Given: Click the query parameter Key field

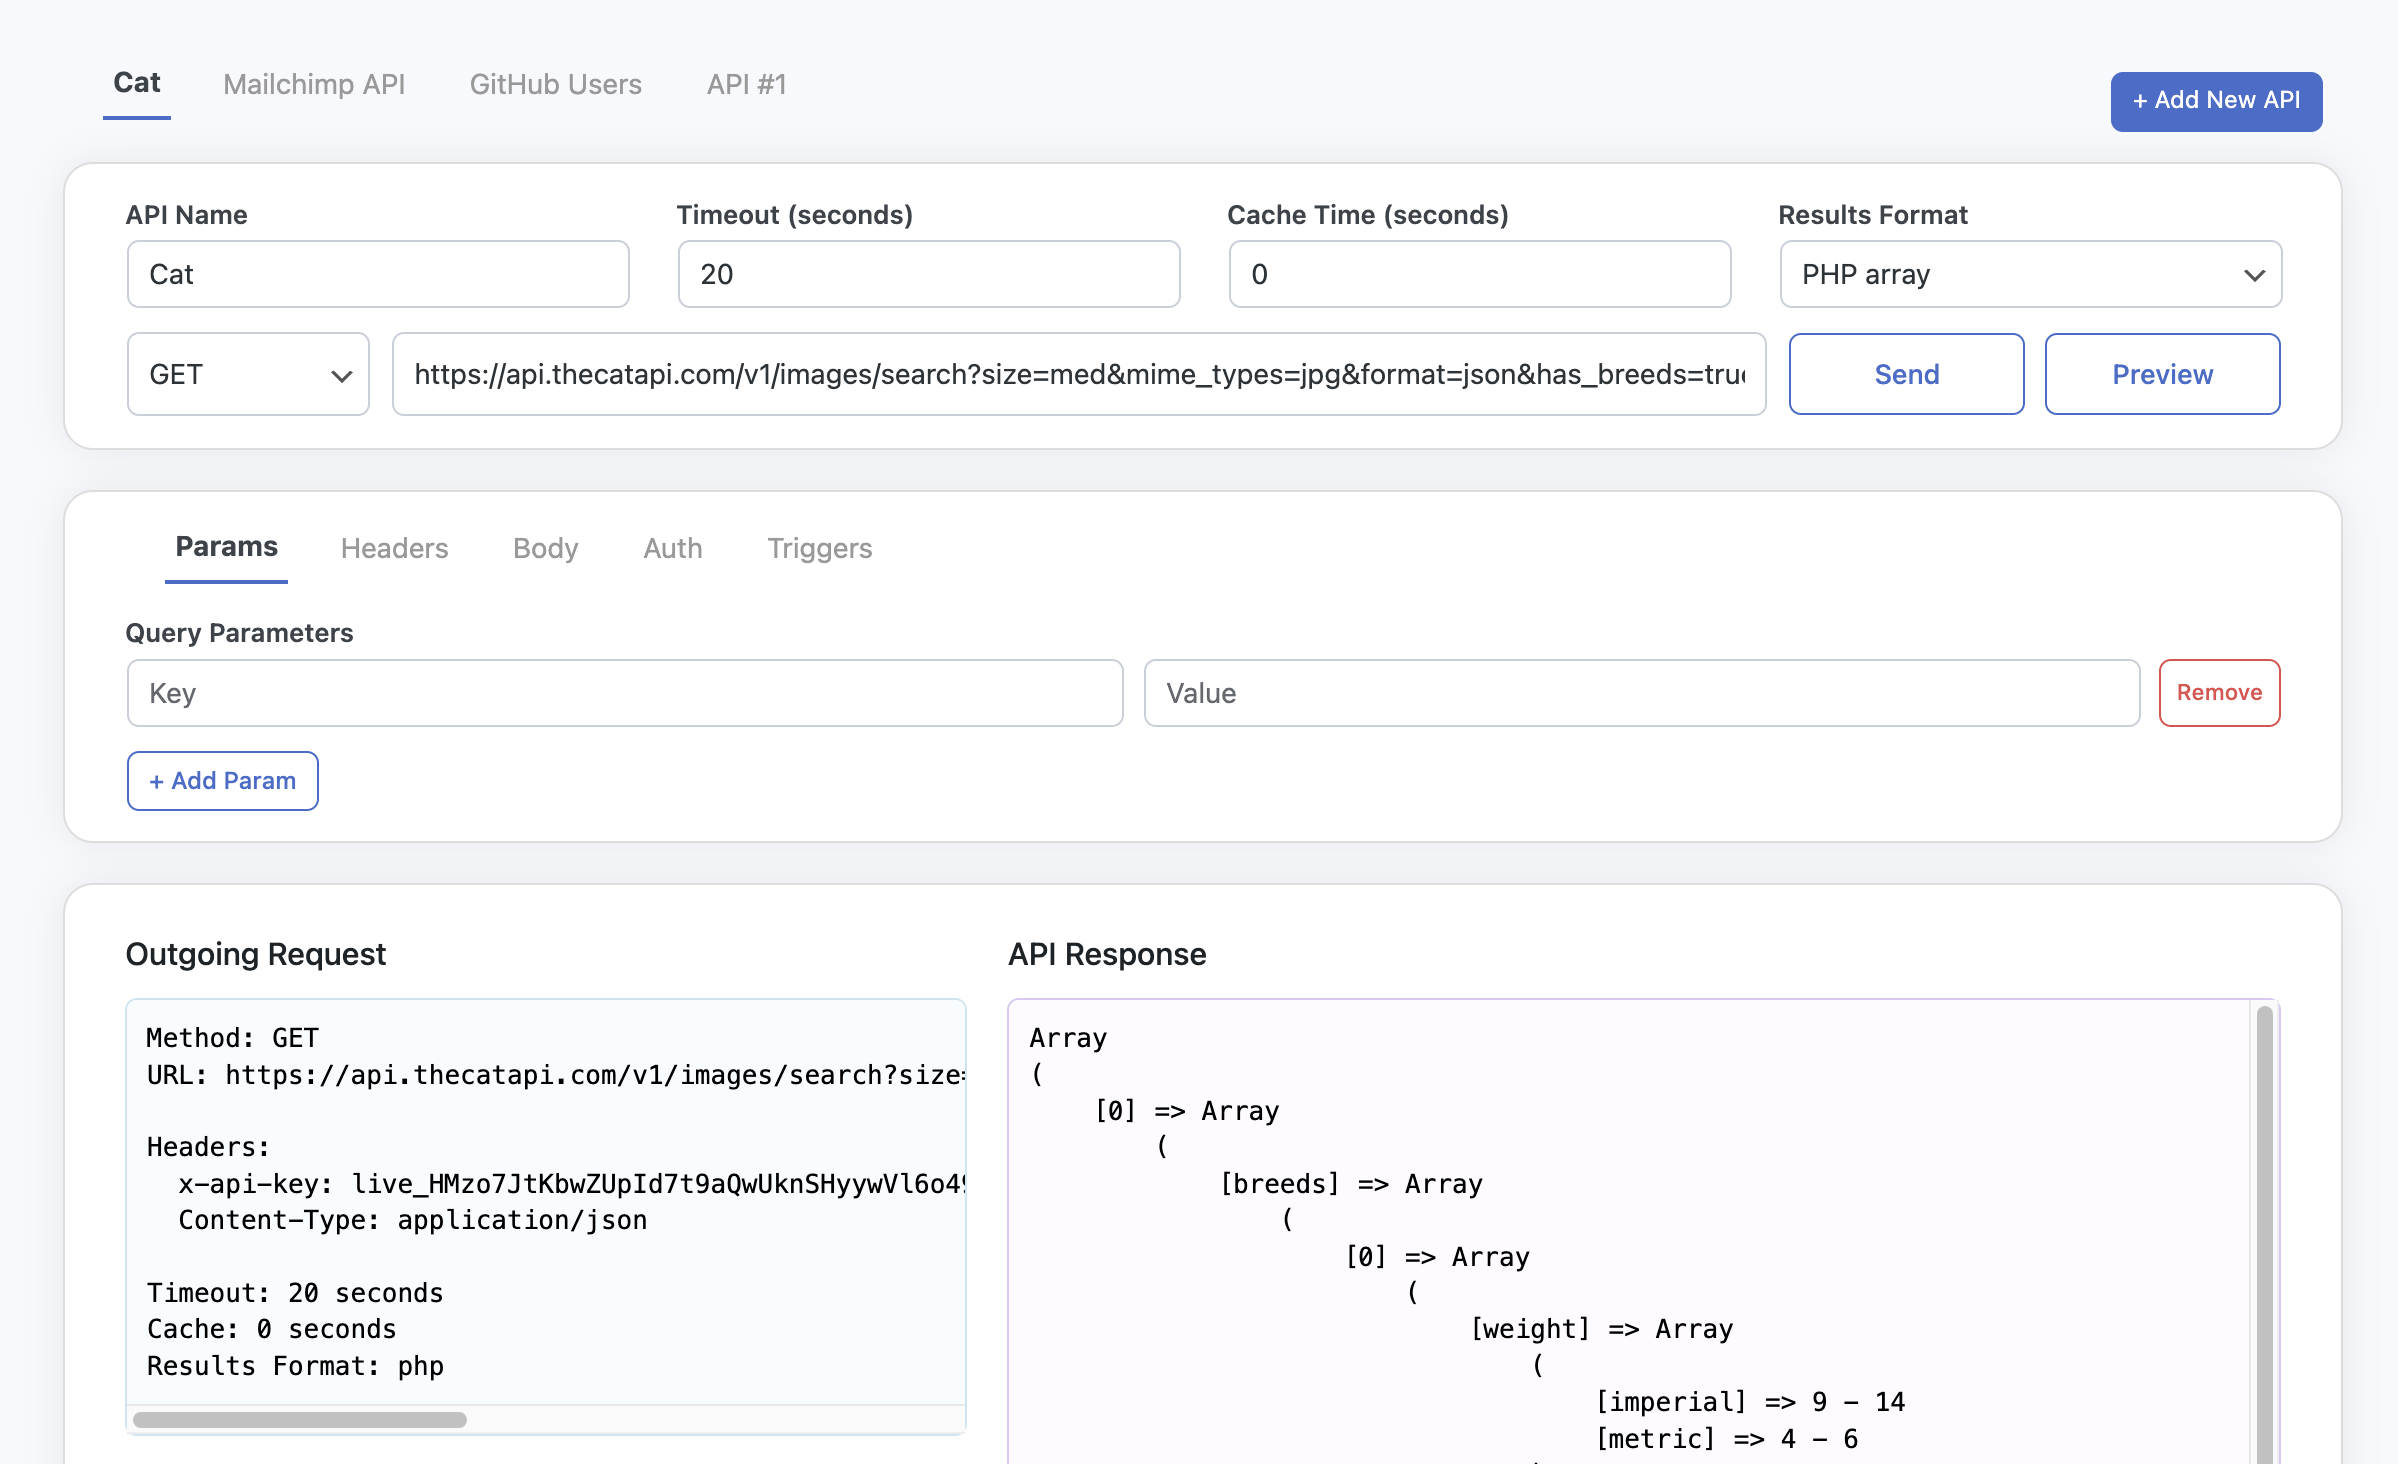Looking at the screenshot, I should (x=624, y=693).
